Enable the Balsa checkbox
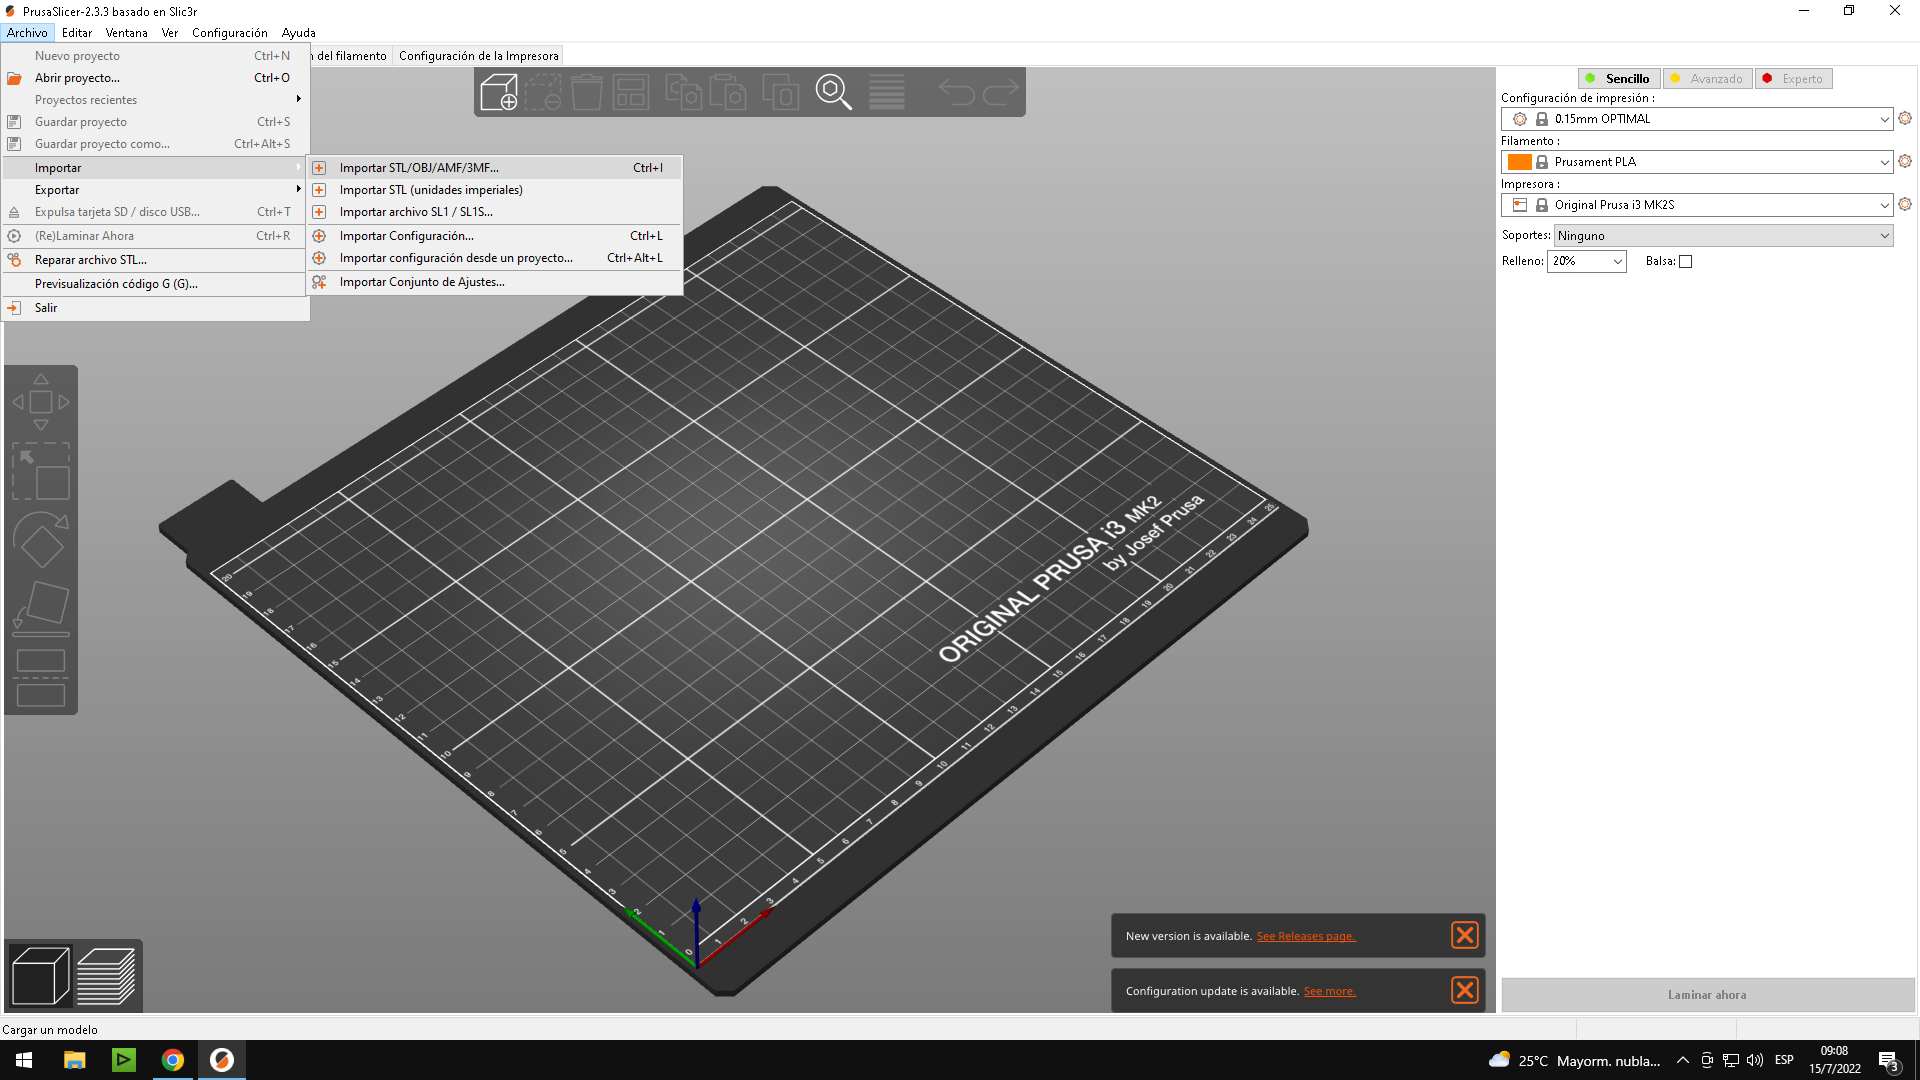Viewport: 1920px width, 1080px height. [1685, 261]
